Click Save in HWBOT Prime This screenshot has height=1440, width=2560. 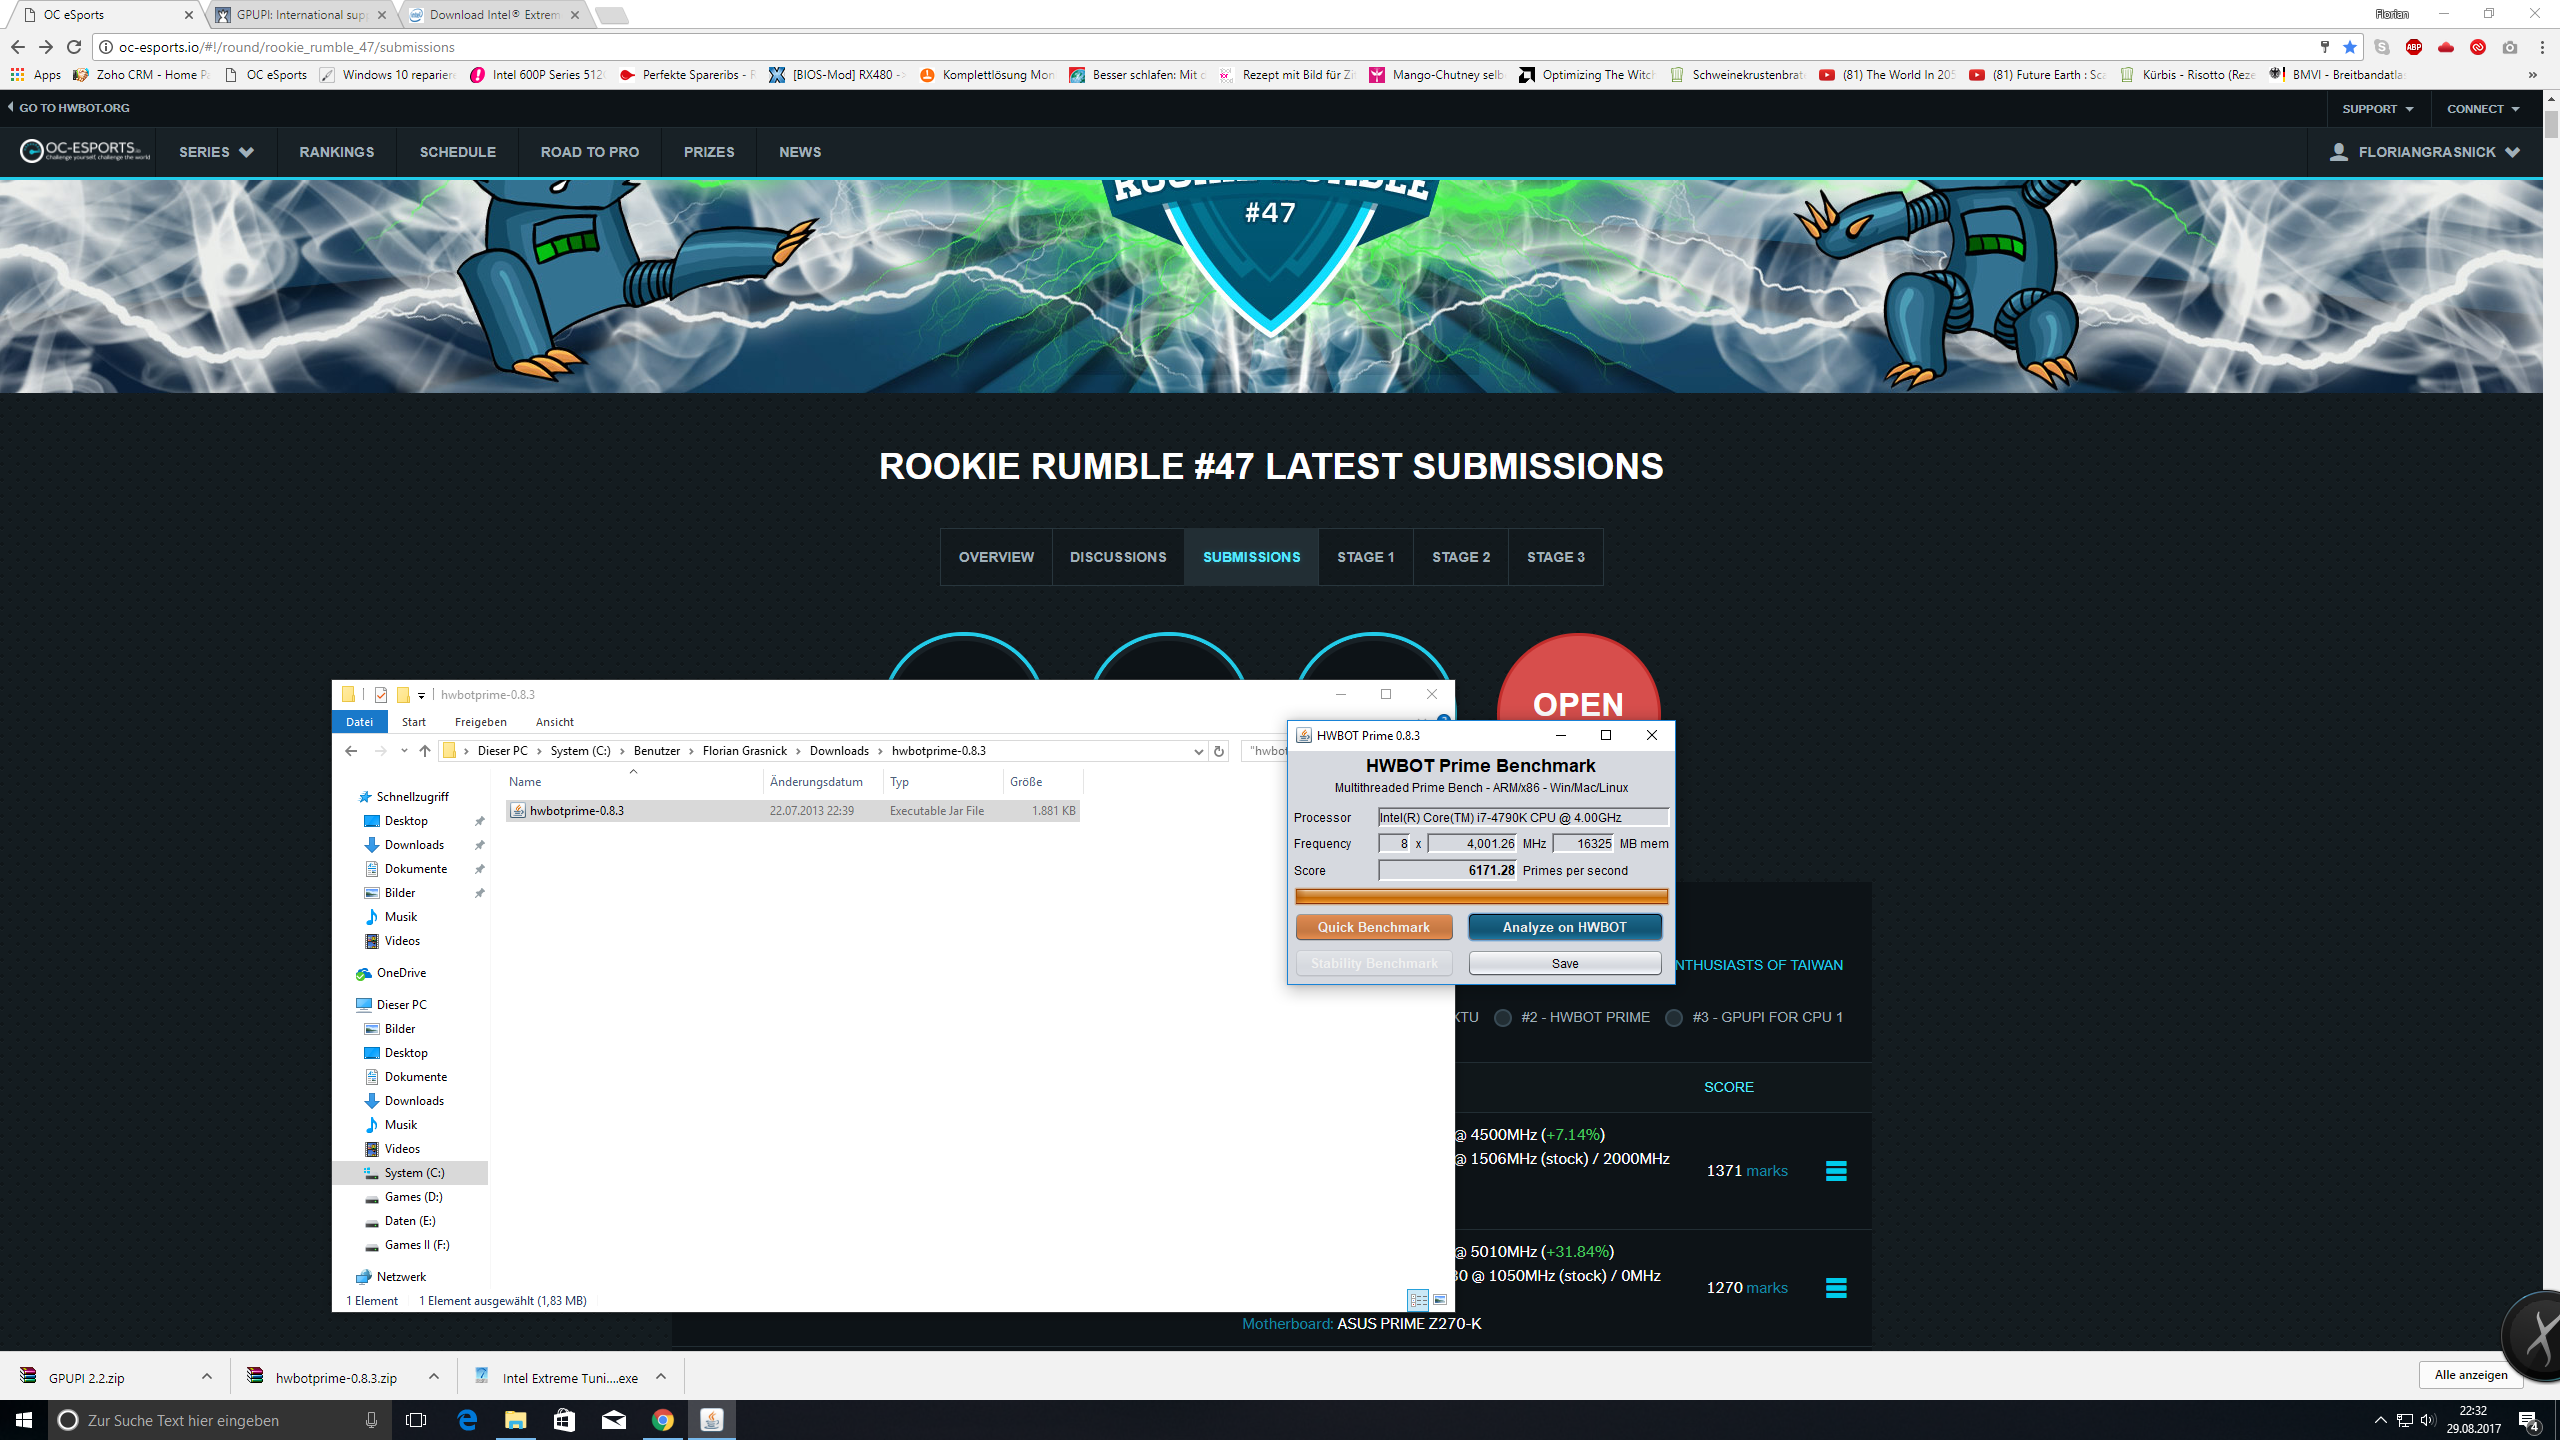(x=1565, y=963)
